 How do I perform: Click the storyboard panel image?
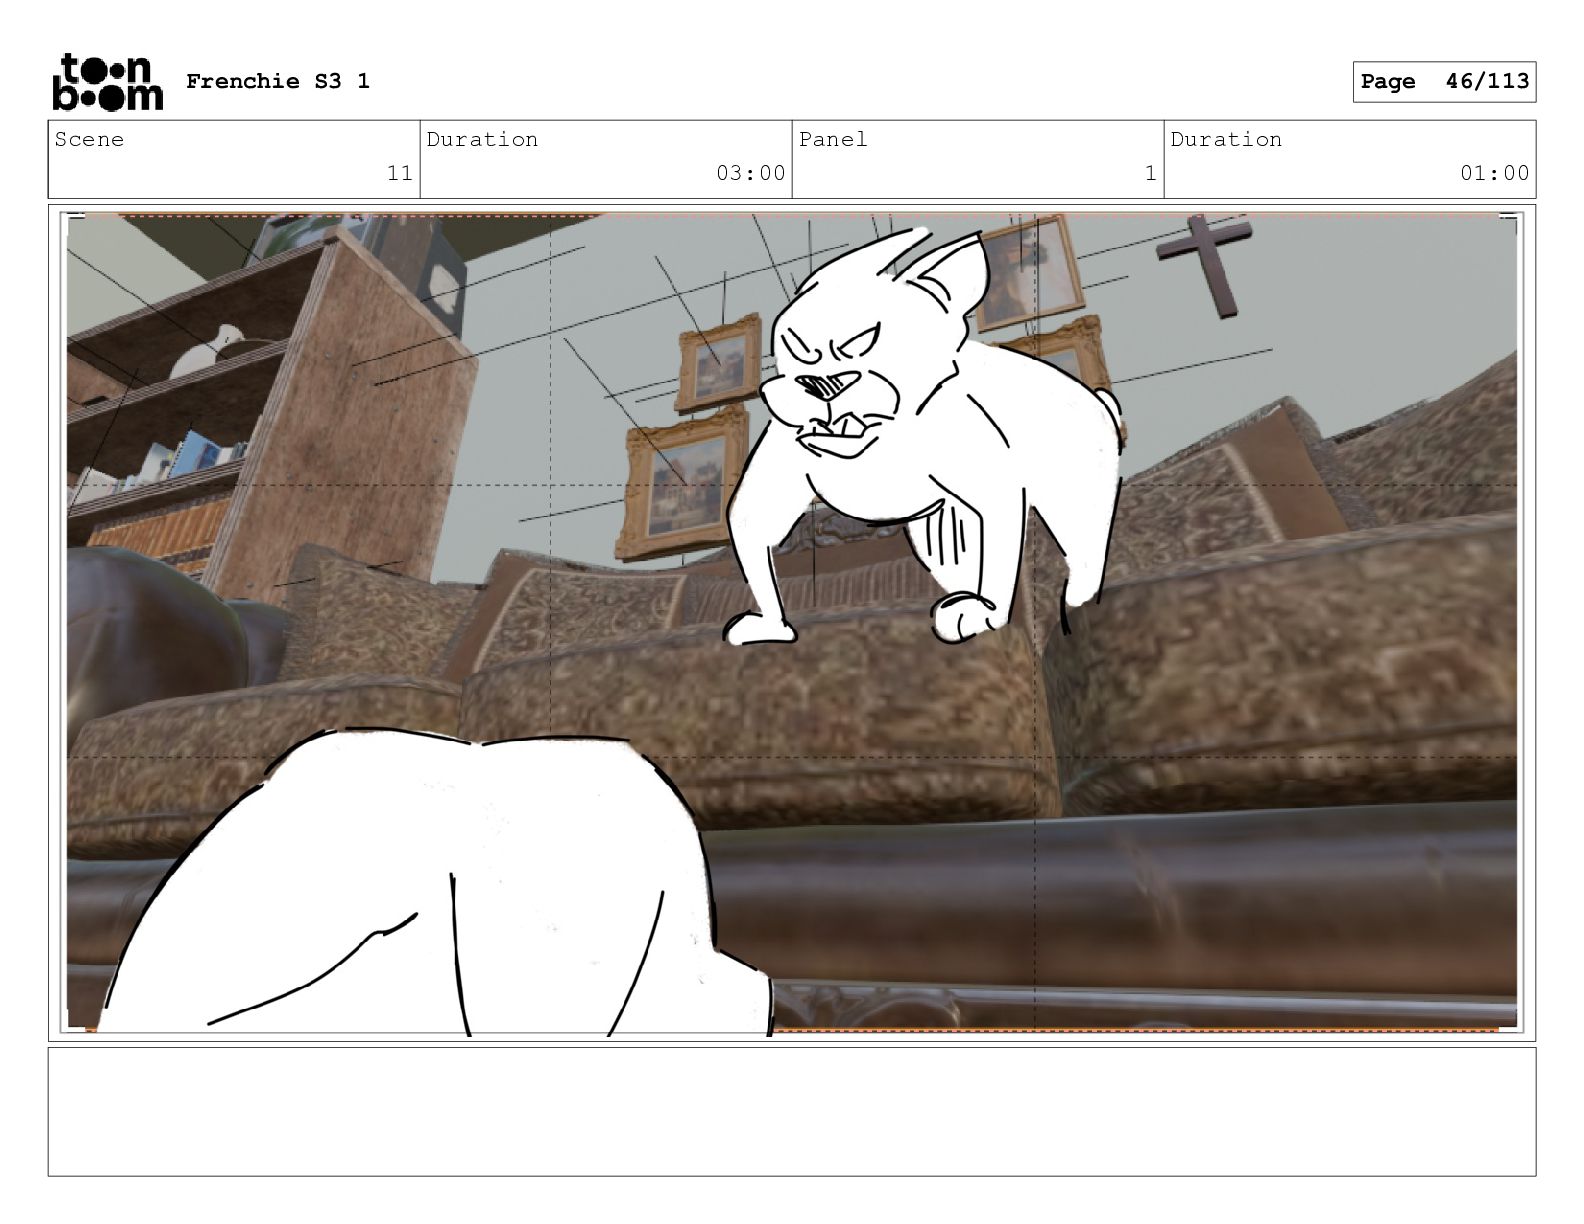pos(792,623)
